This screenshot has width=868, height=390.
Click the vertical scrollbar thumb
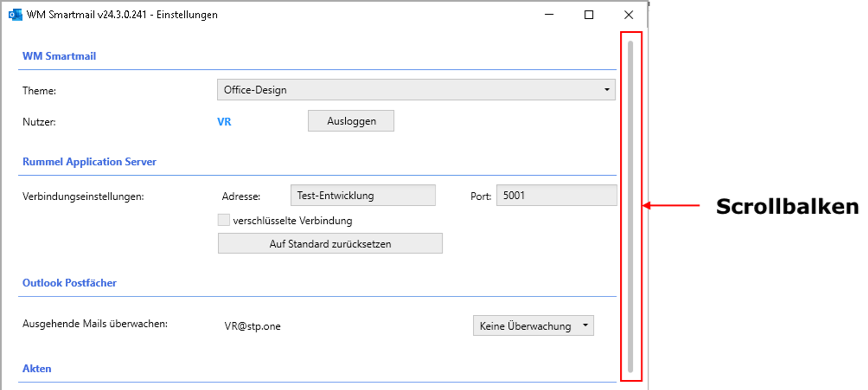coord(631,206)
